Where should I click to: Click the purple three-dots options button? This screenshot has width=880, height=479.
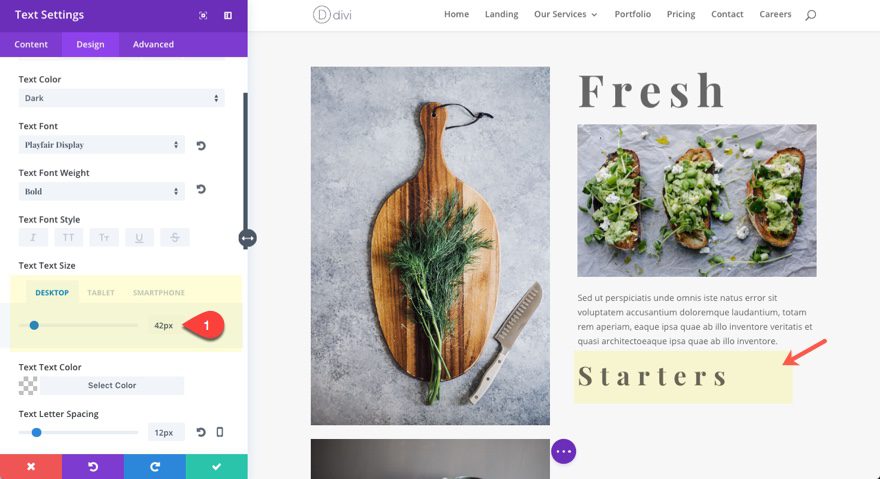coord(563,451)
